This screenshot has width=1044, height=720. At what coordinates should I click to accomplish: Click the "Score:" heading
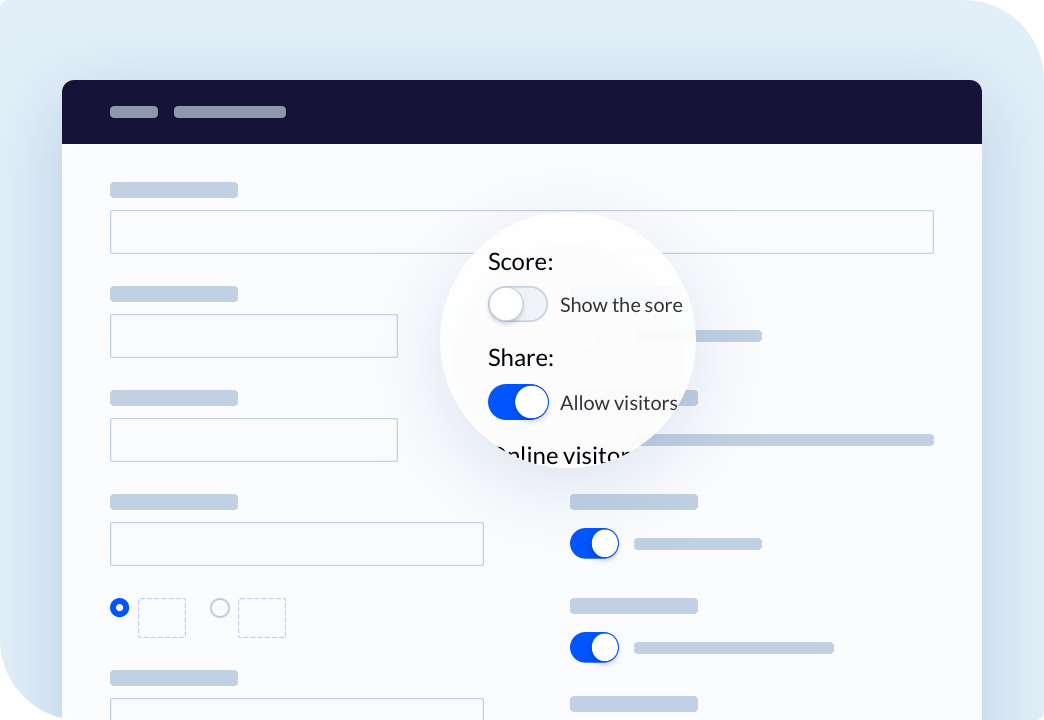pos(521,262)
